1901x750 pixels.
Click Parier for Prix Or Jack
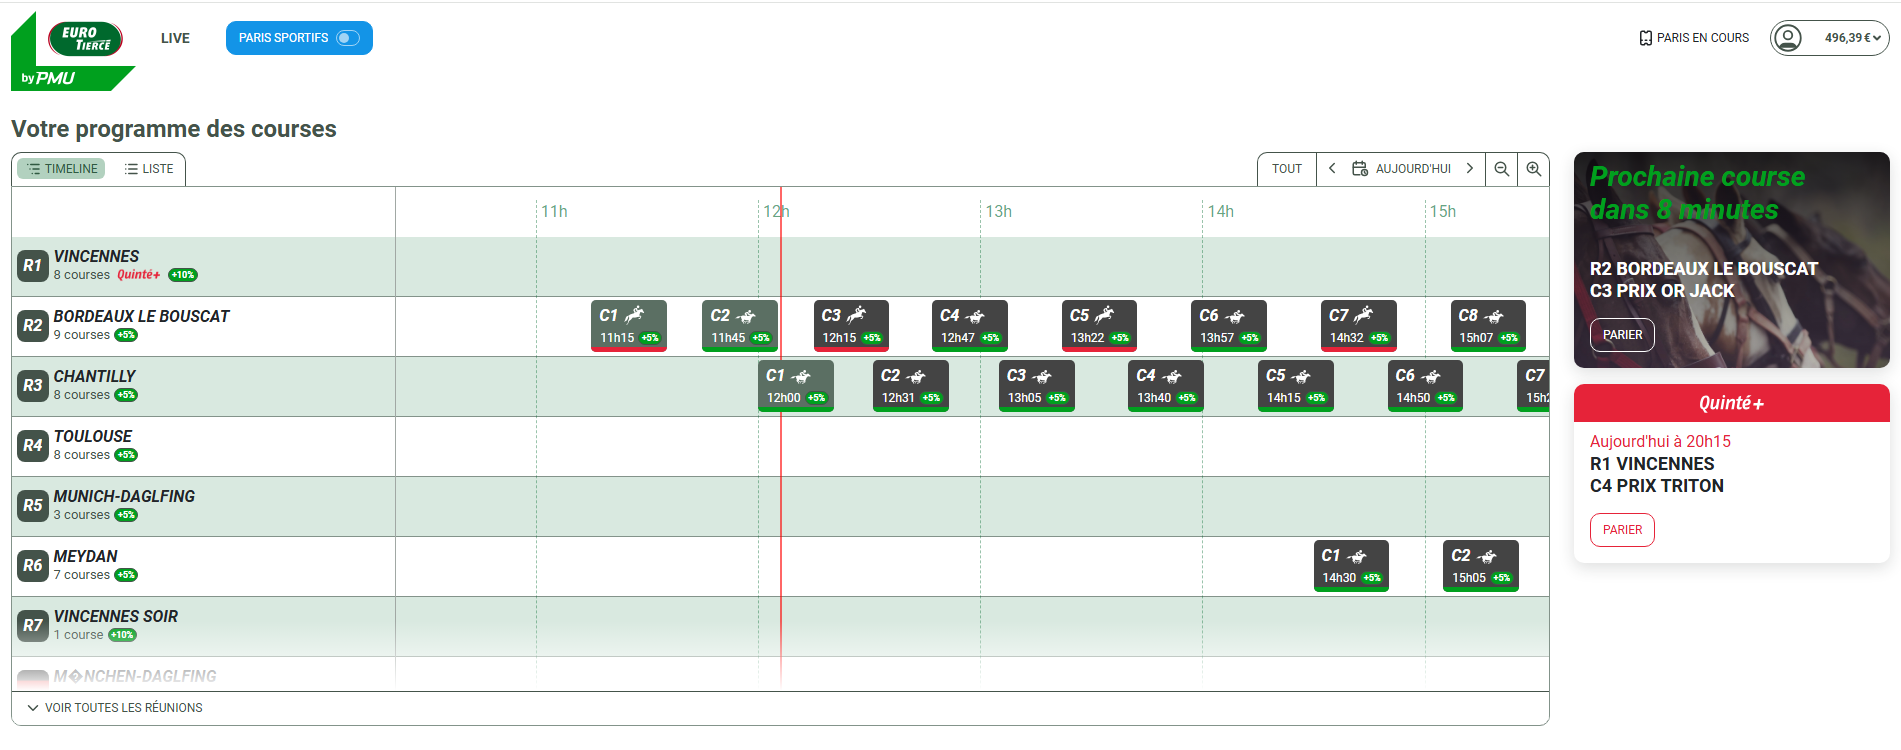[x=1622, y=335]
